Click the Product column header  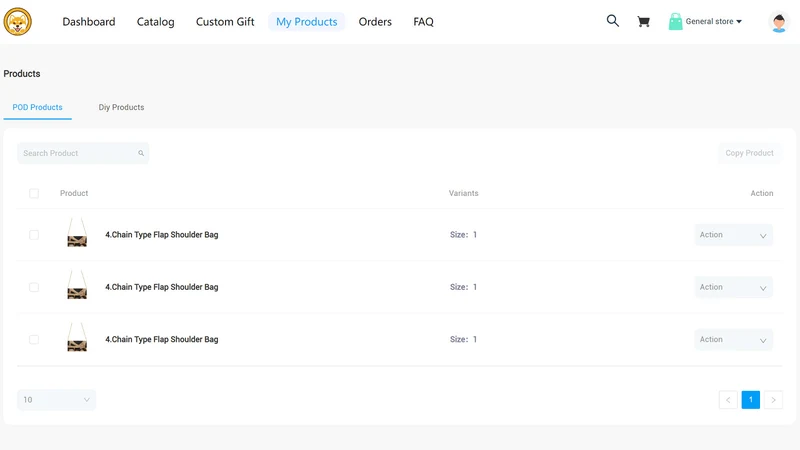74,193
